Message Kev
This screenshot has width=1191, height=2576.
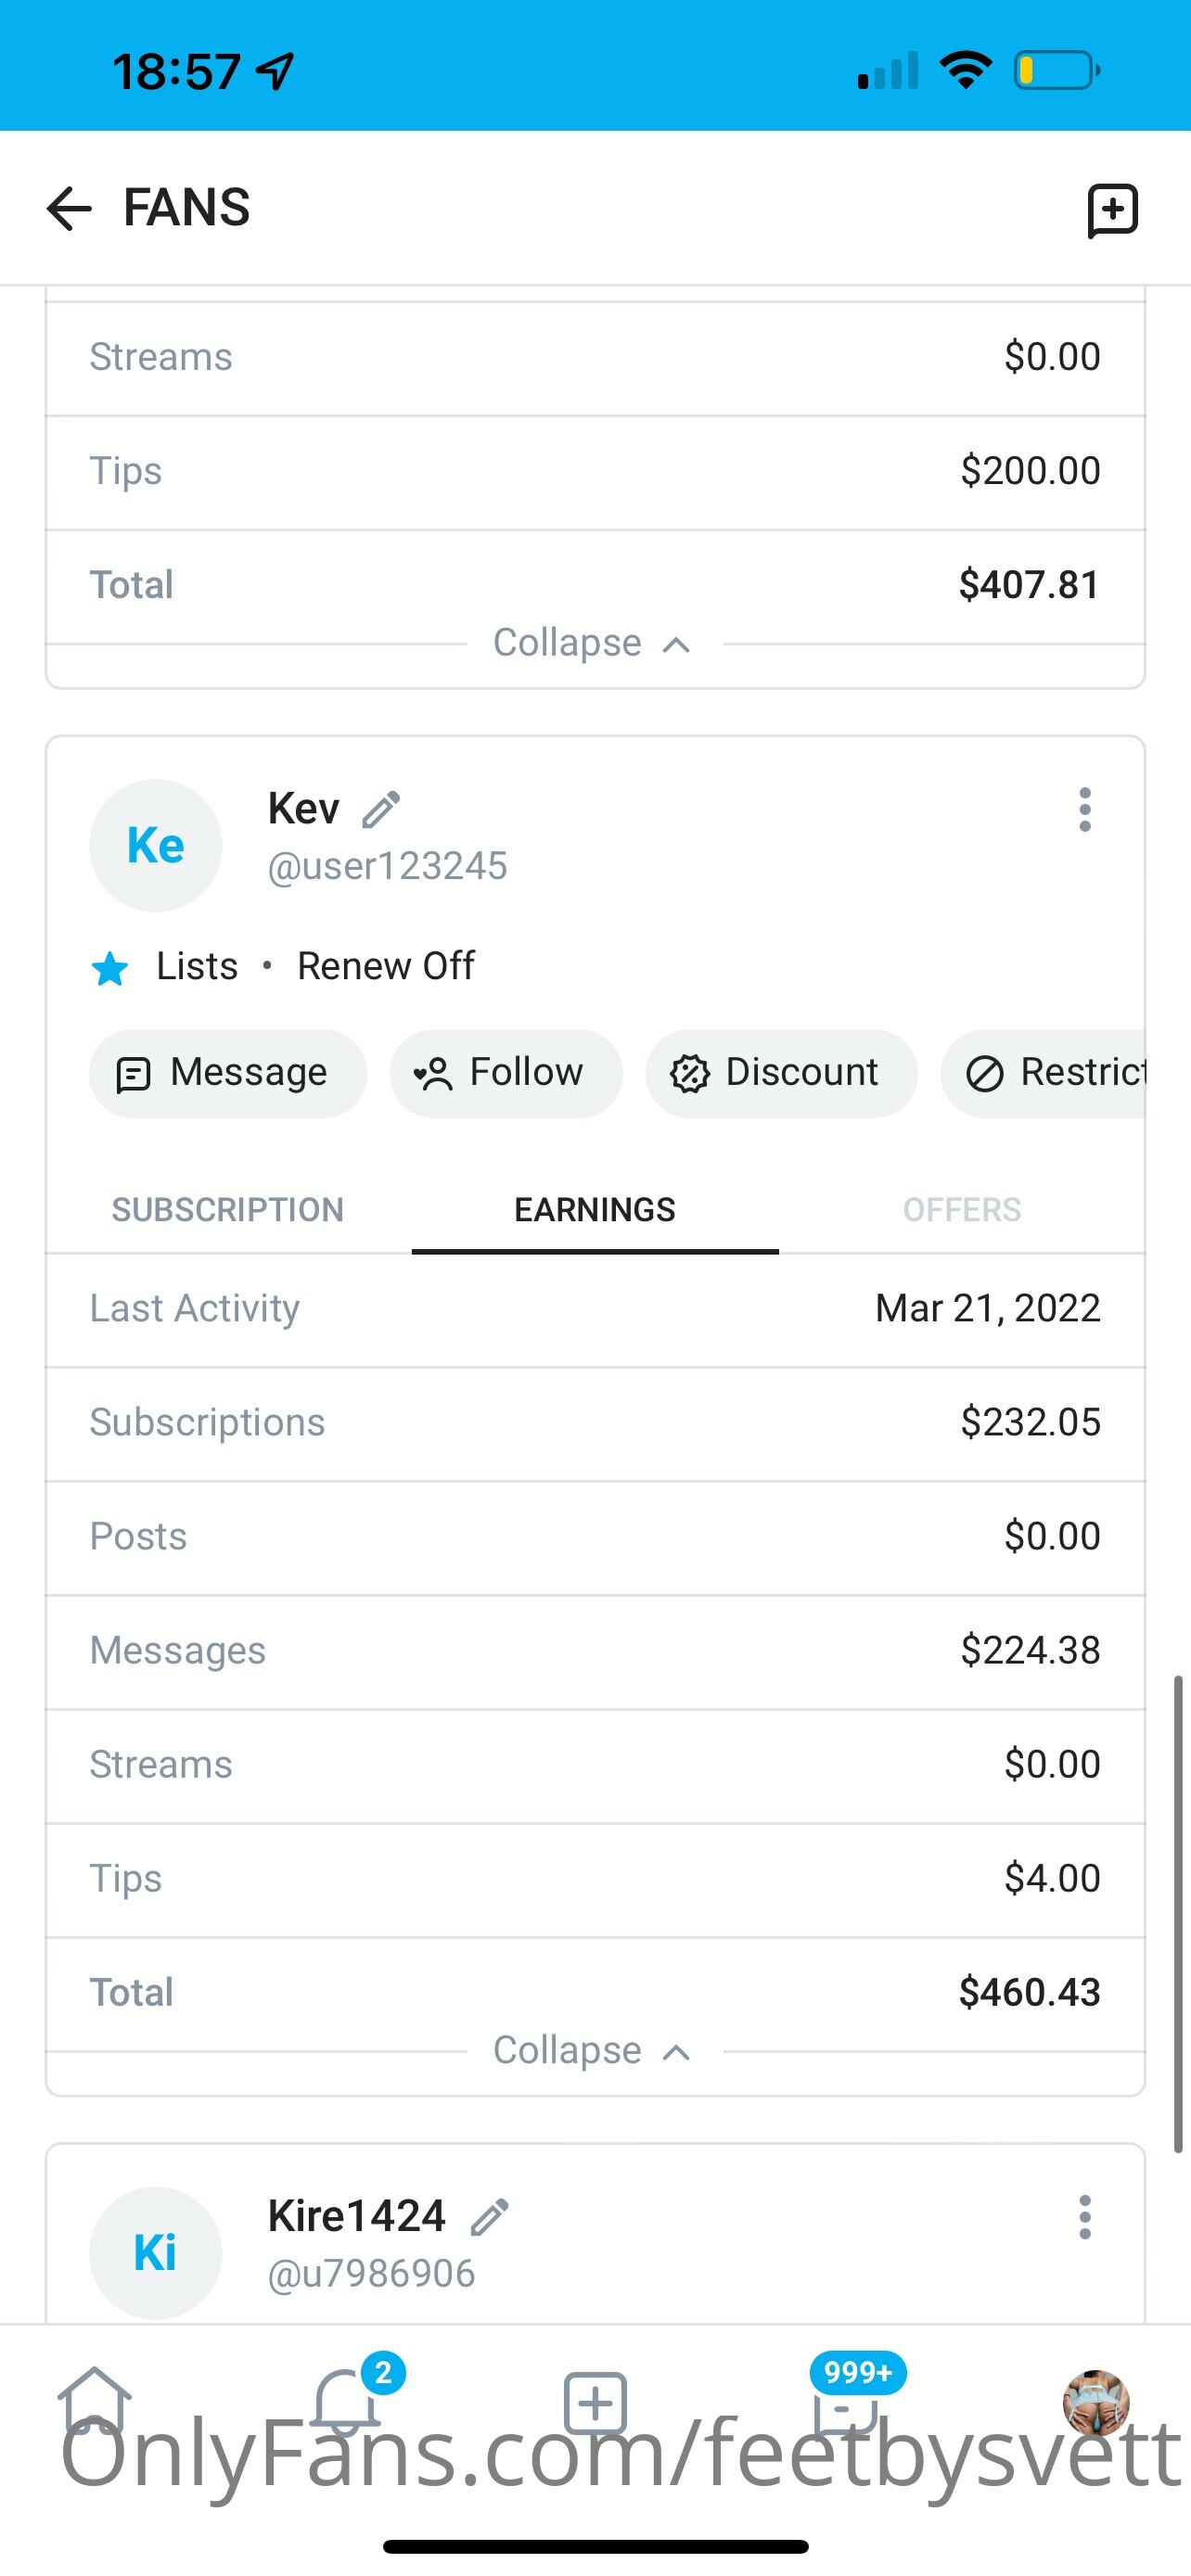click(228, 1073)
